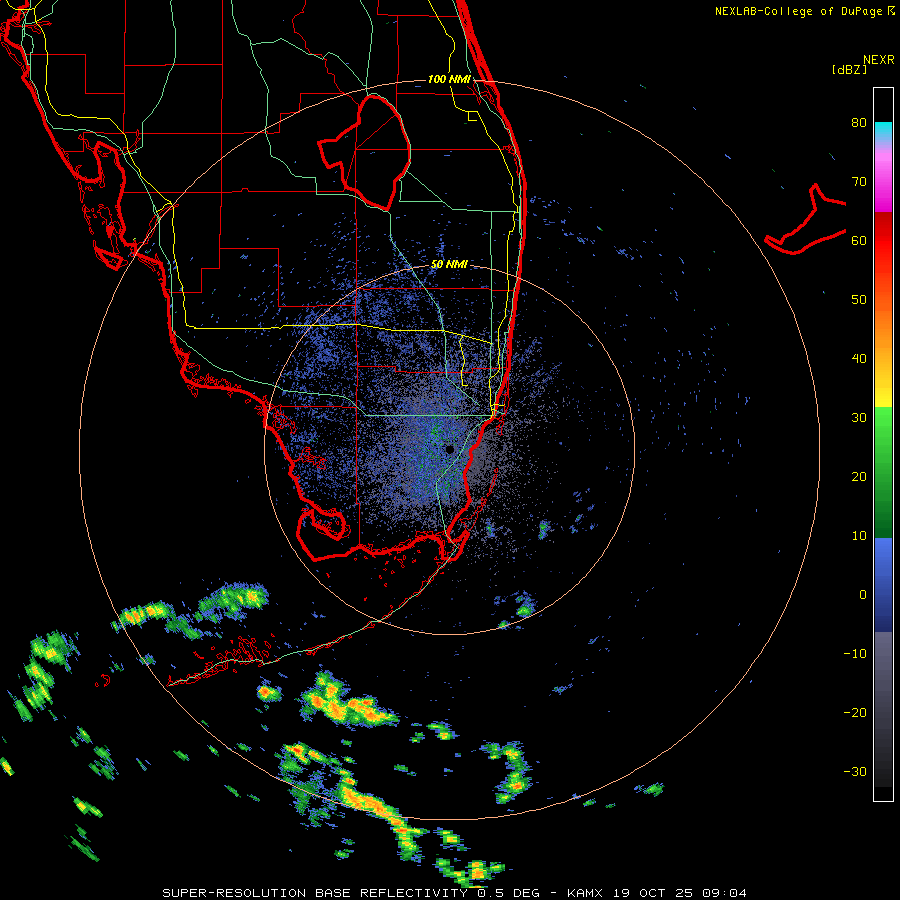
Task: Click the SUPER-RESOLUTION BASE REFLECTIVITY caption text
Action: click(x=315, y=893)
